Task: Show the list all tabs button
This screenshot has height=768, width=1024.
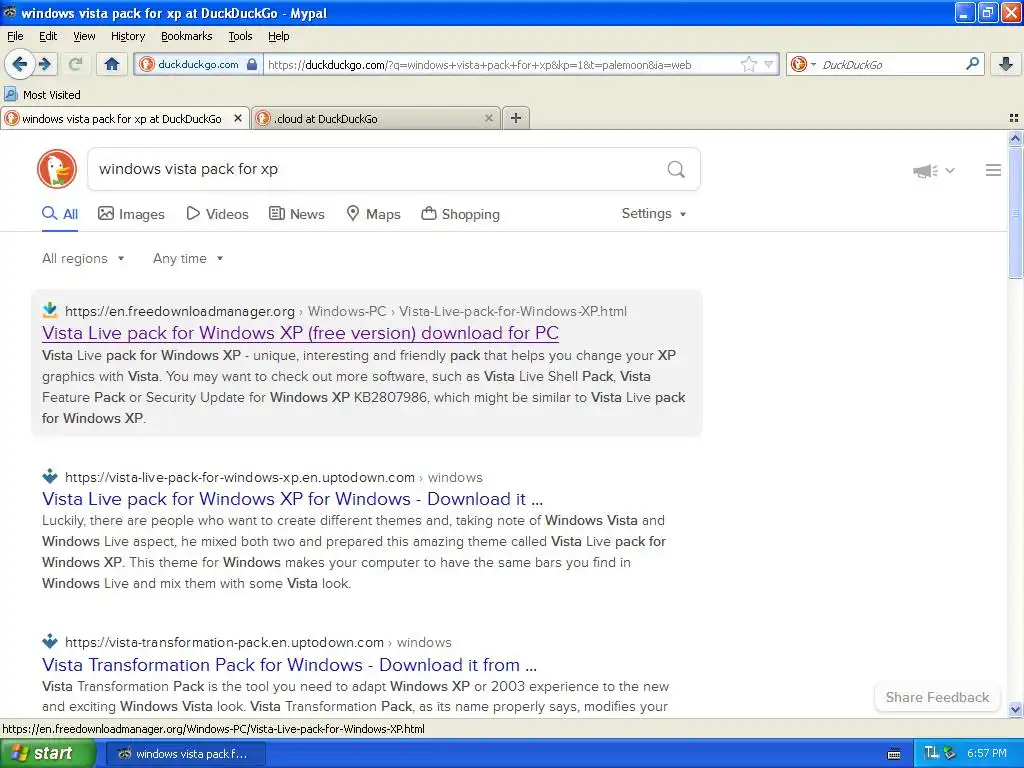Action: [1014, 118]
